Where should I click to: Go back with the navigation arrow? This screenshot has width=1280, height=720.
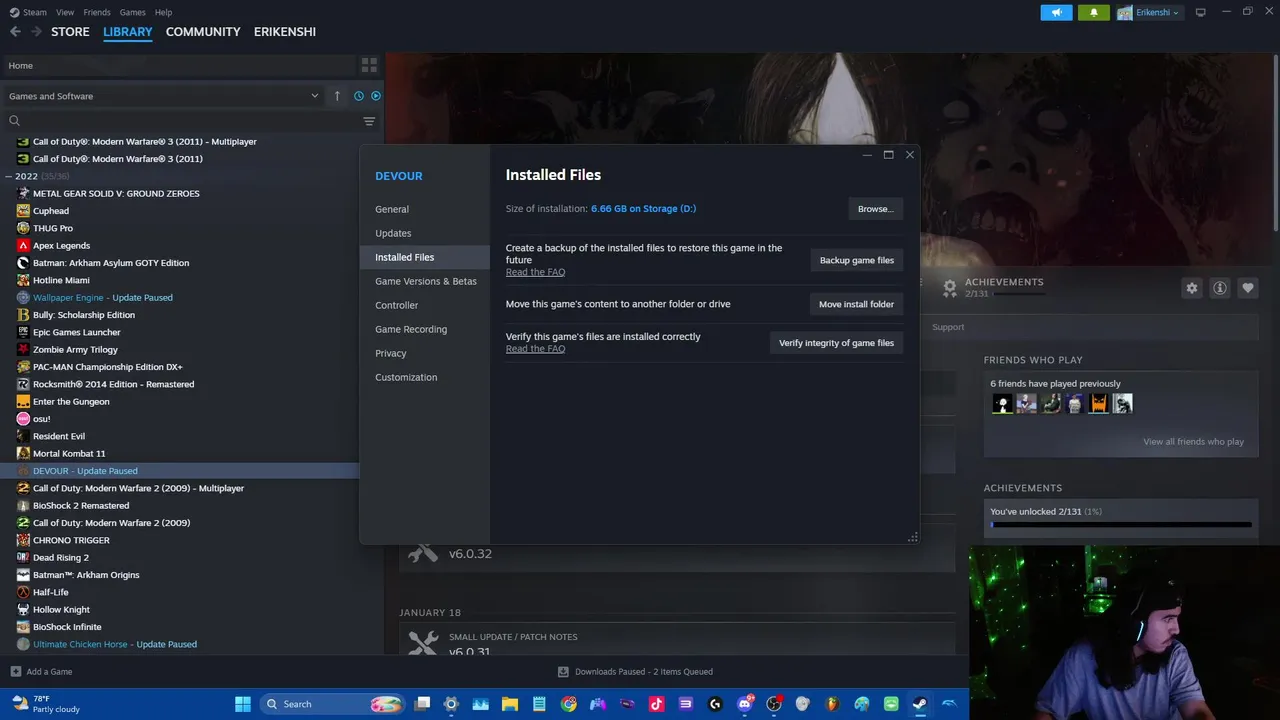15,32
